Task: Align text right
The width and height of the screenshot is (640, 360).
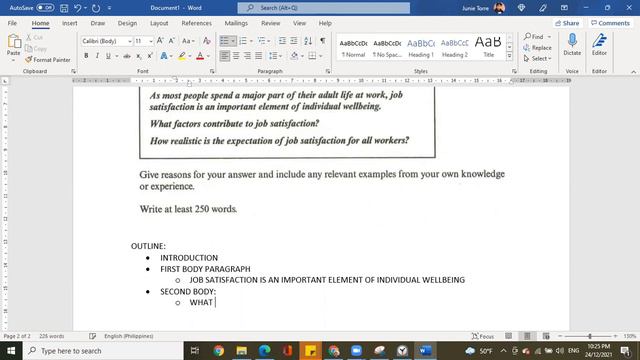Action: point(247,56)
